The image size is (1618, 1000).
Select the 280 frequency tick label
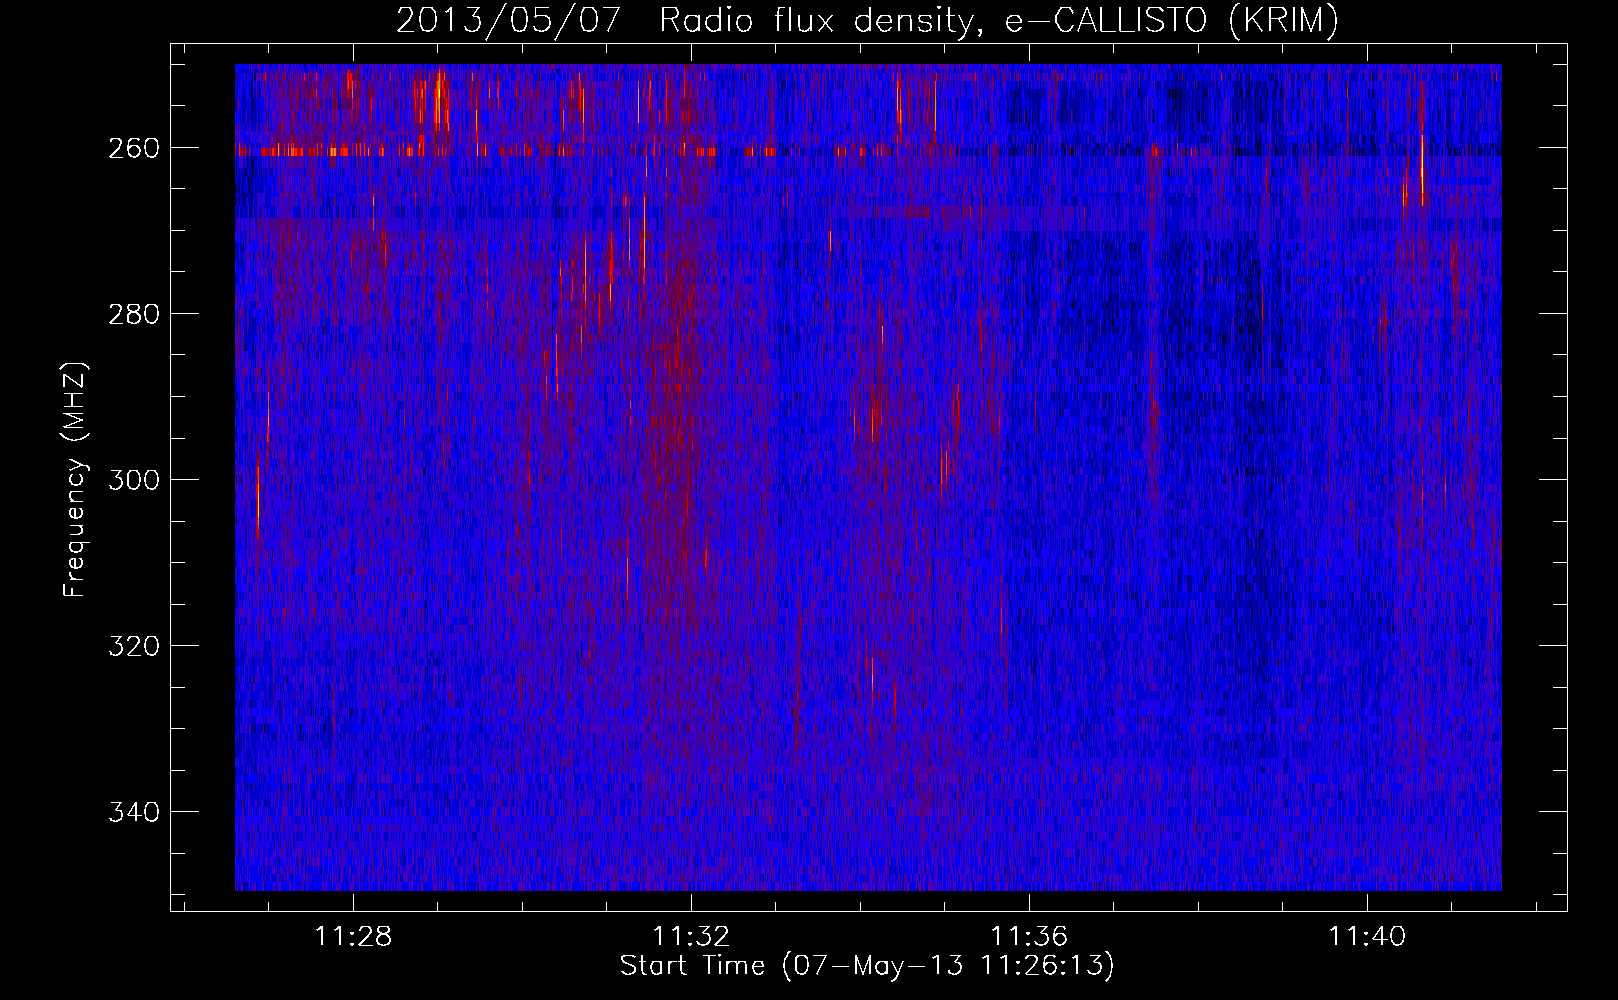(134, 314)
